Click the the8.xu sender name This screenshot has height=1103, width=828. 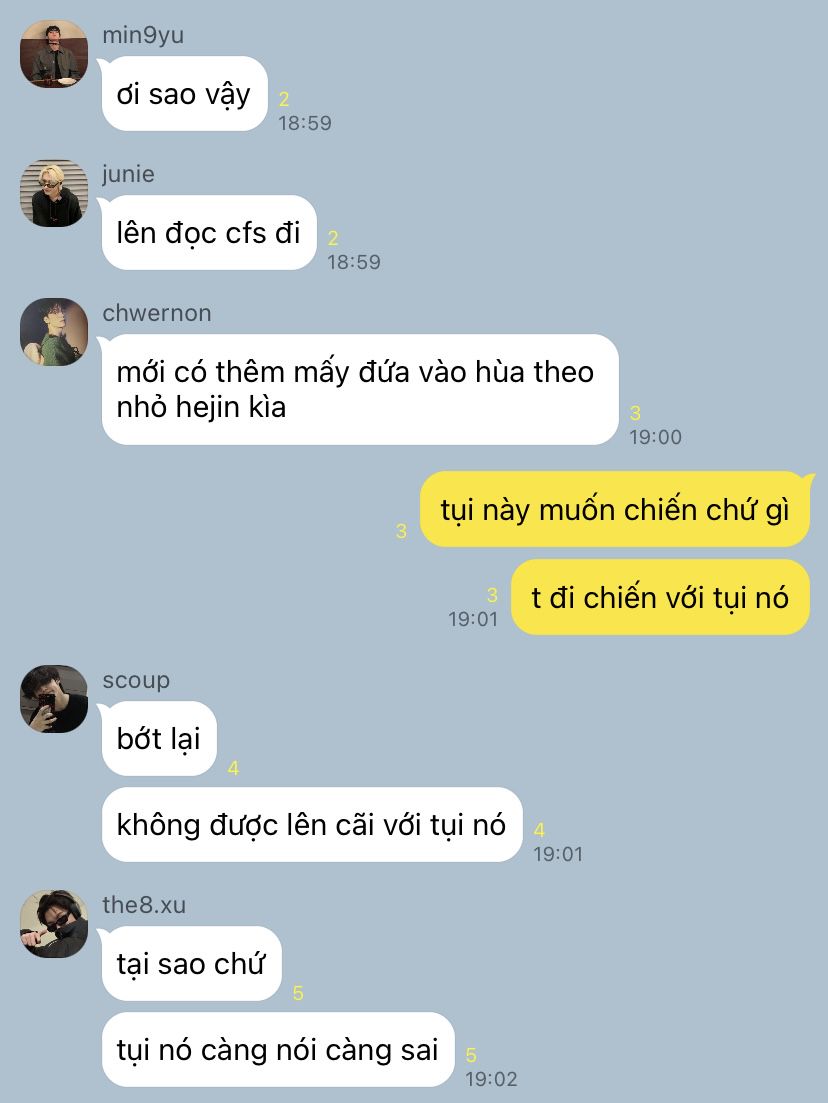click(x=144, y=905)
